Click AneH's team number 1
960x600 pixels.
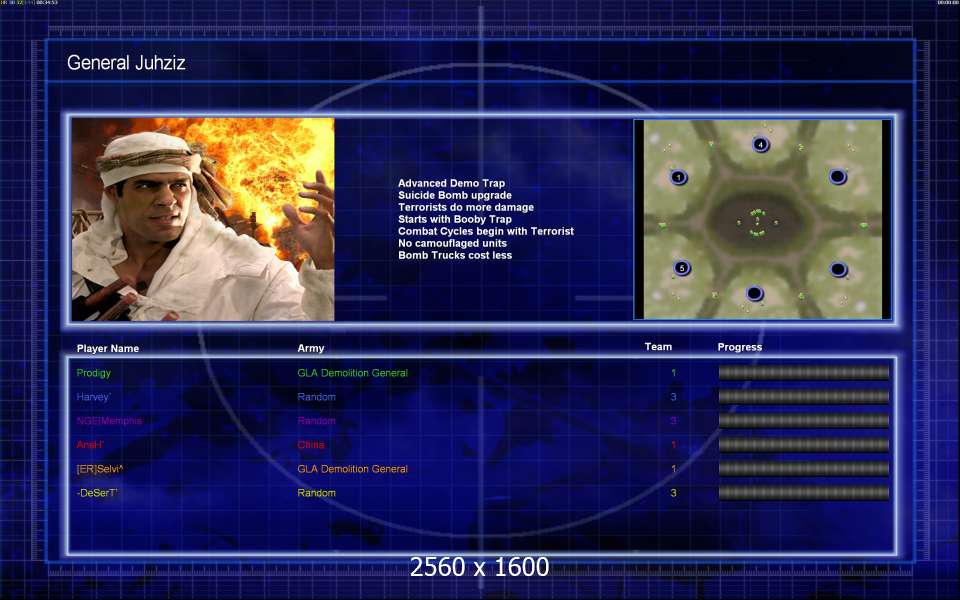pos(673,444)
